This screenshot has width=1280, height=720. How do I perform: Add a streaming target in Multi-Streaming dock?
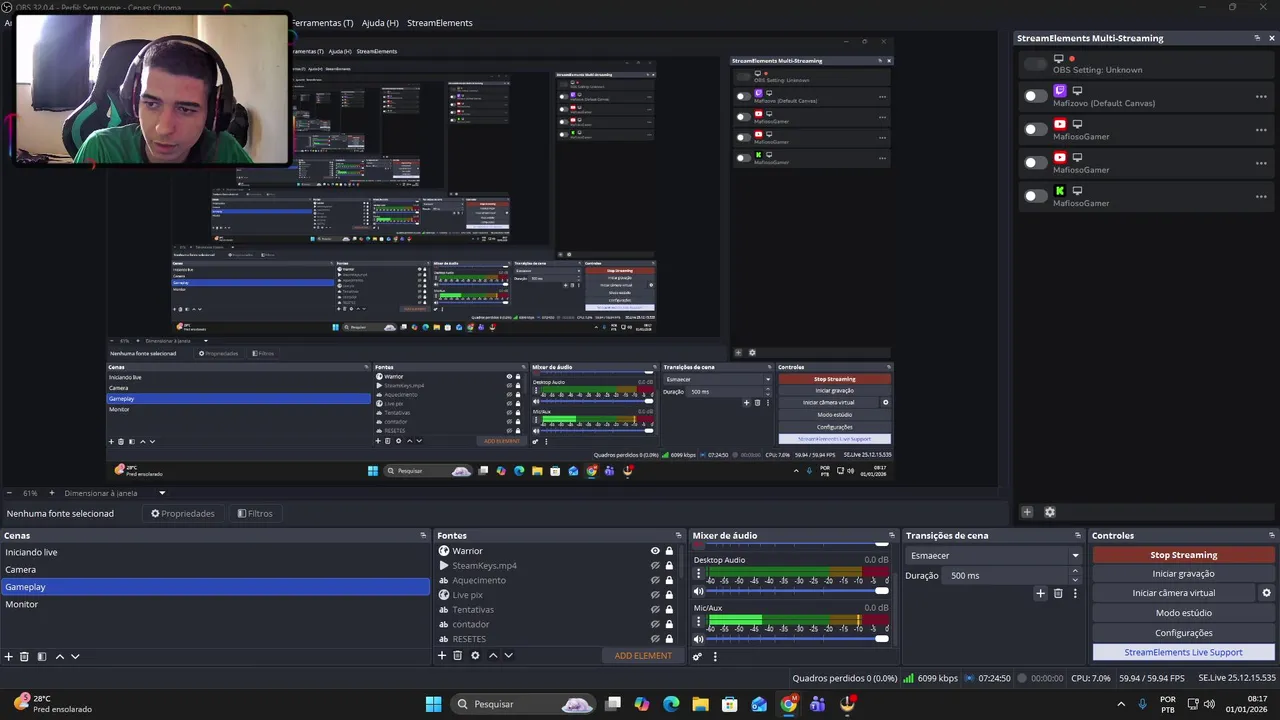(1027, 512)
